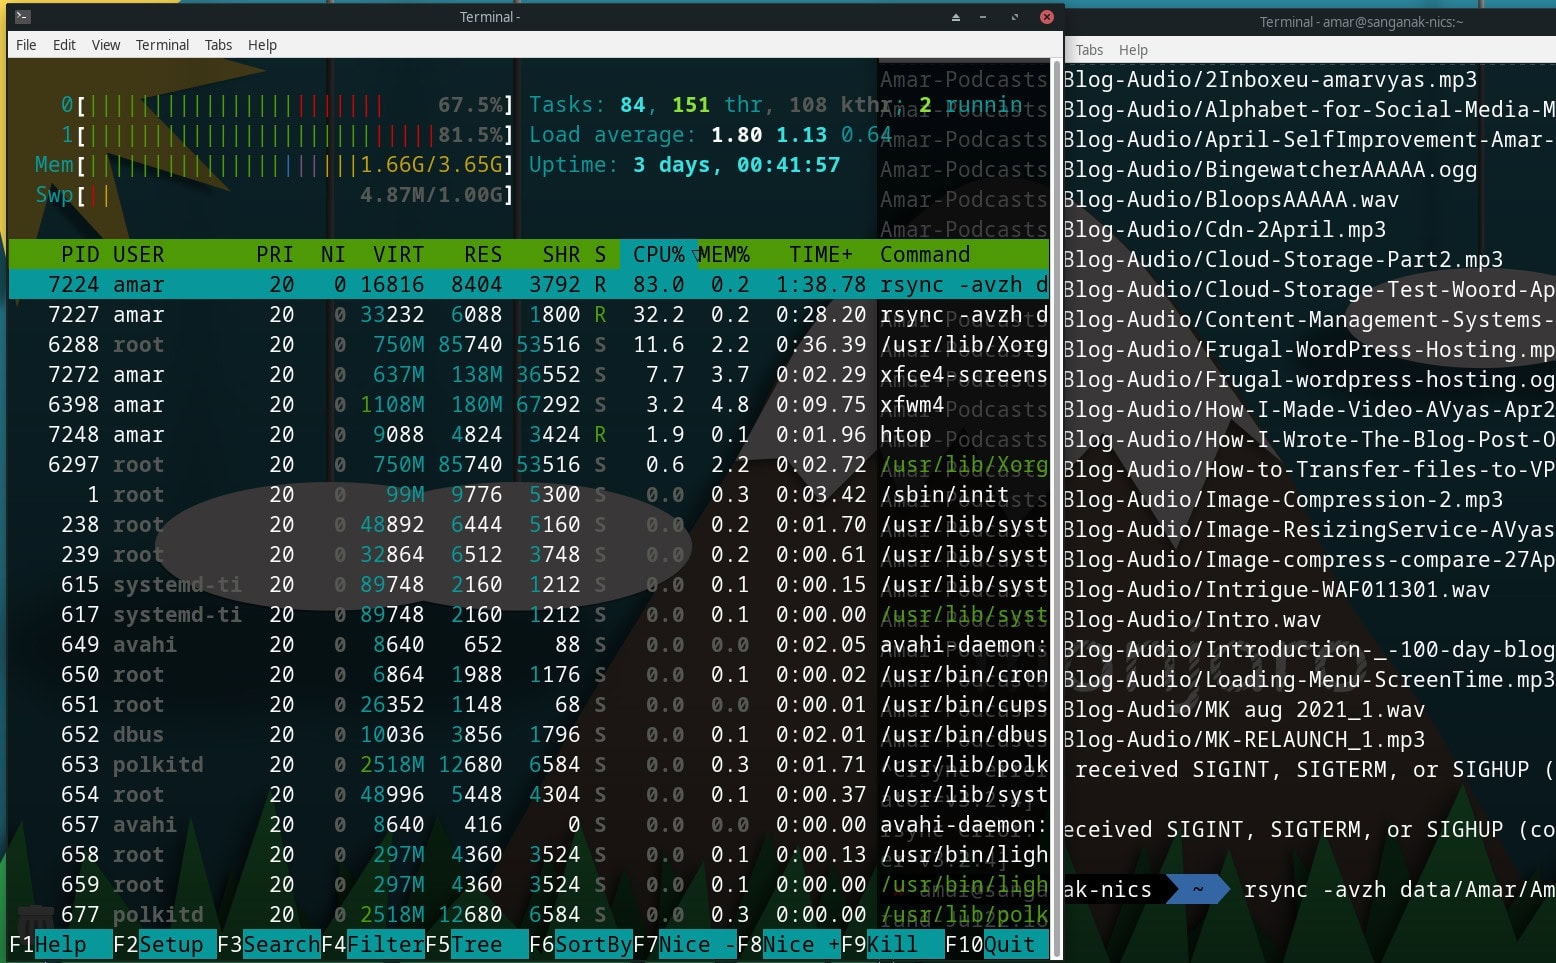Click the CPU 0 usage meter bar
The width and height of the screenshot is (1556, 963).
(x=288, y=104)
